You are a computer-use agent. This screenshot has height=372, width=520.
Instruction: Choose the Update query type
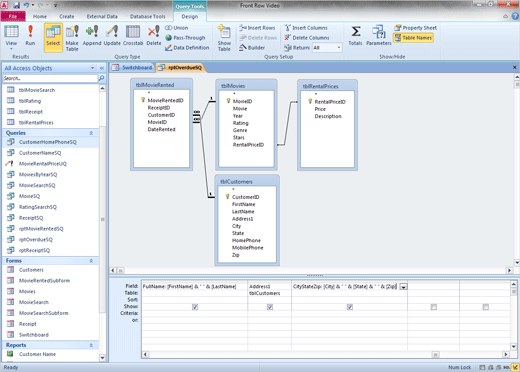pyautogui.click(x=112, y=35)
